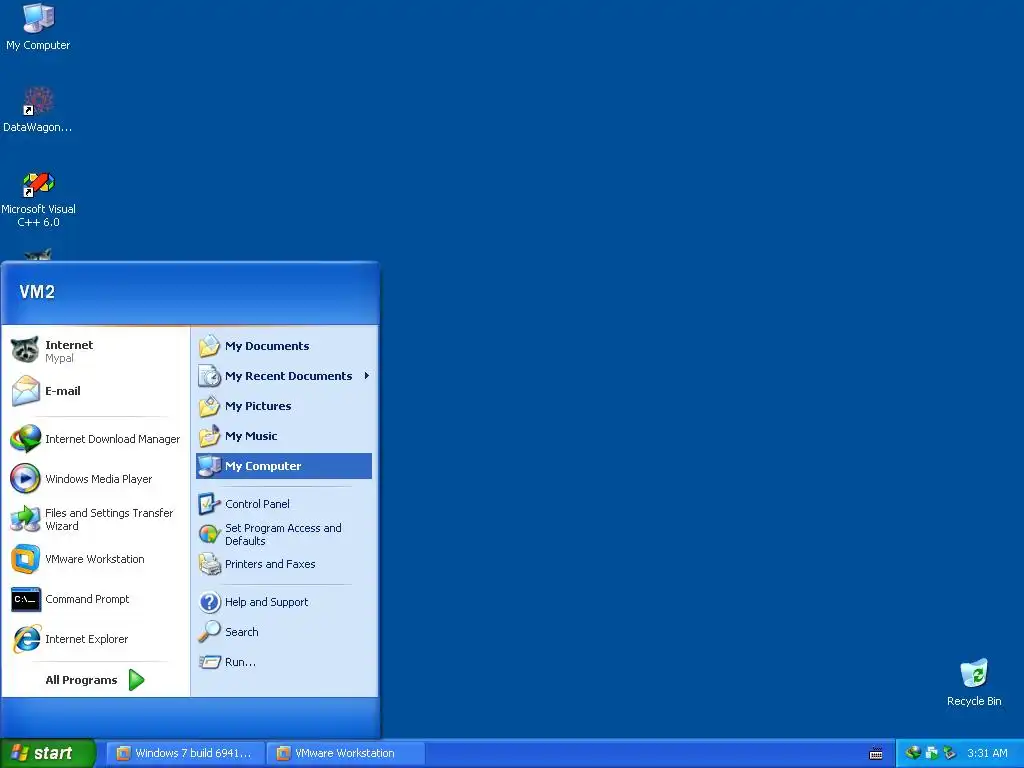Image resolution: width=1024 pixels, height=768 pixels.
Task: Open the Run... dialog
Action: tap(284, 662)
